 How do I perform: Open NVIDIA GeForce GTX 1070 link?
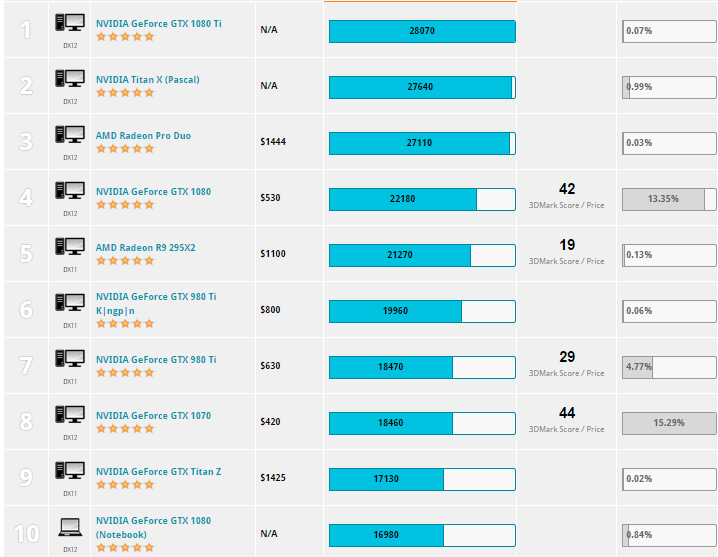point(153,415)
